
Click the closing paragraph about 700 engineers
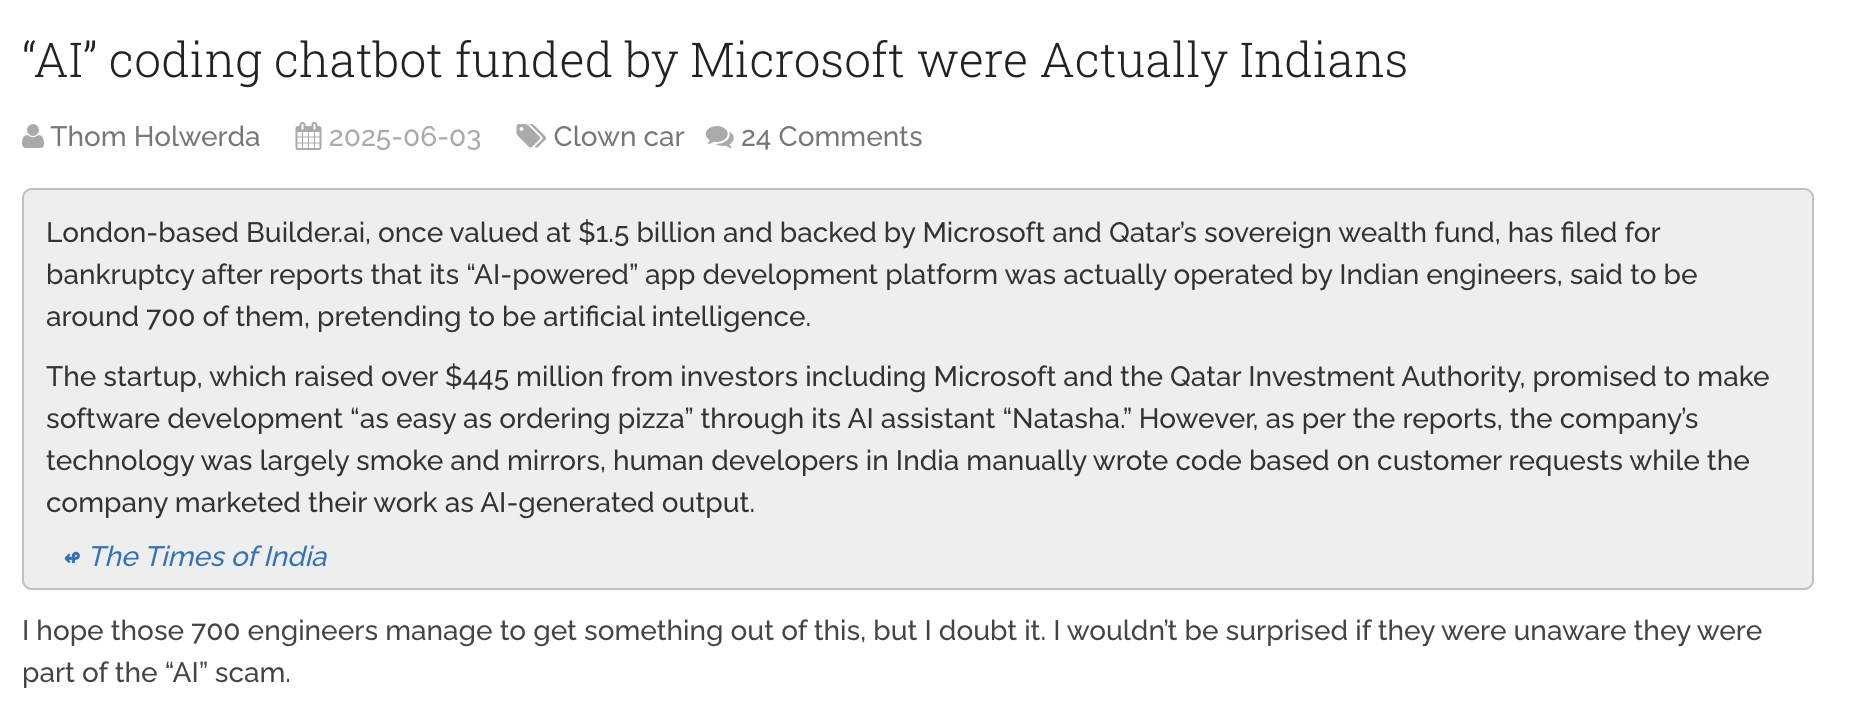[892, 652]
